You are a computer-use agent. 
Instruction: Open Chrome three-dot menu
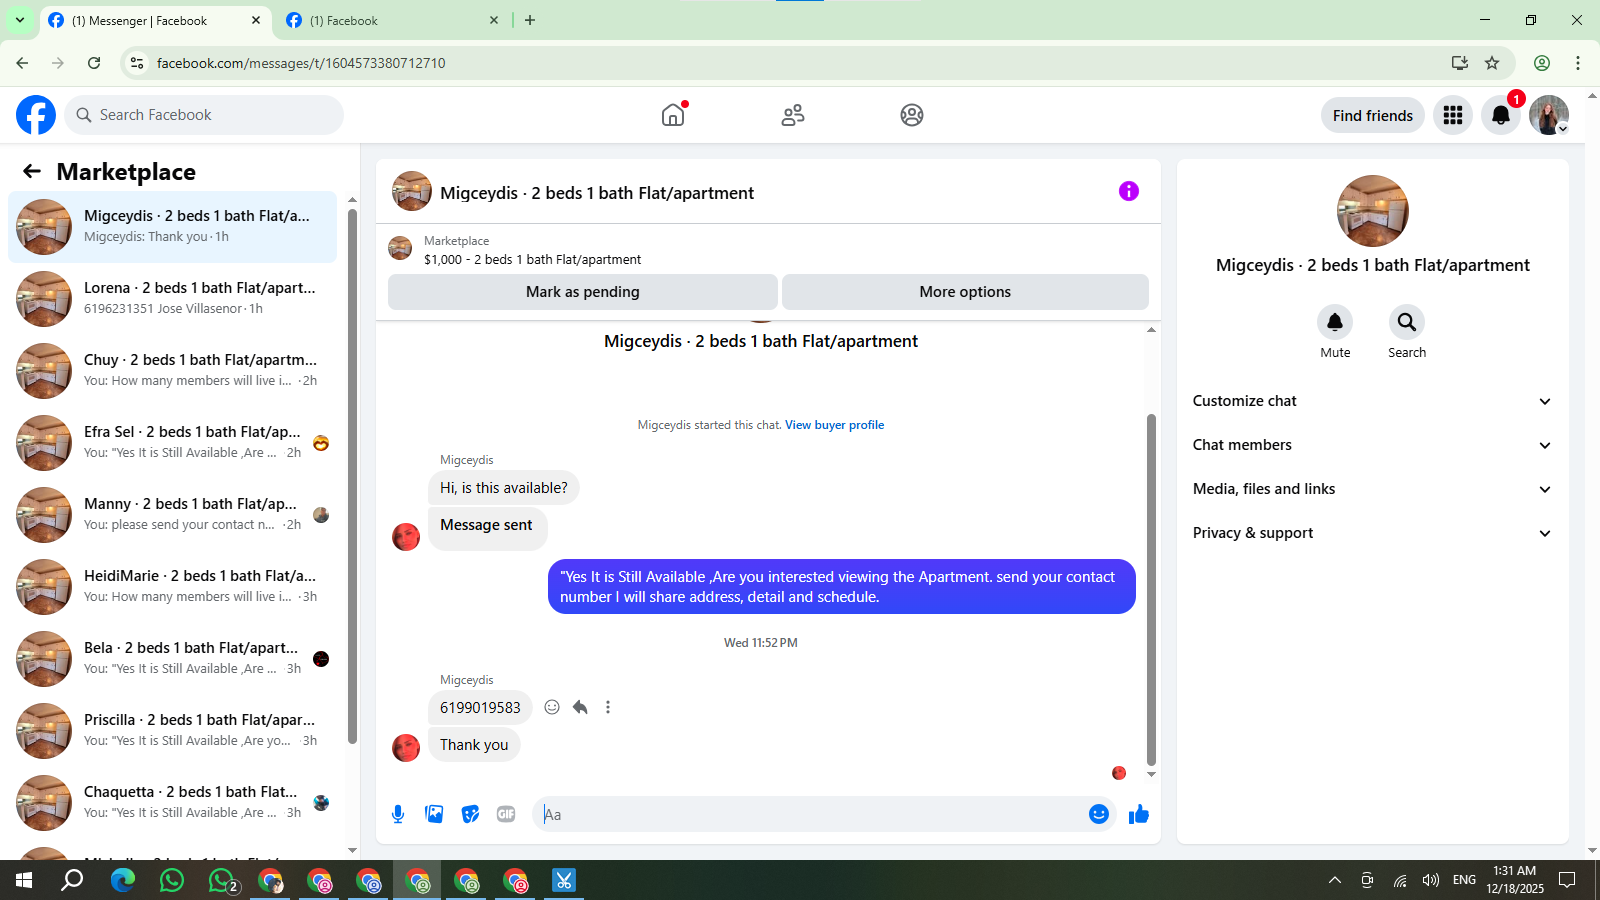pyautogui.click(x=1578, y=63)
